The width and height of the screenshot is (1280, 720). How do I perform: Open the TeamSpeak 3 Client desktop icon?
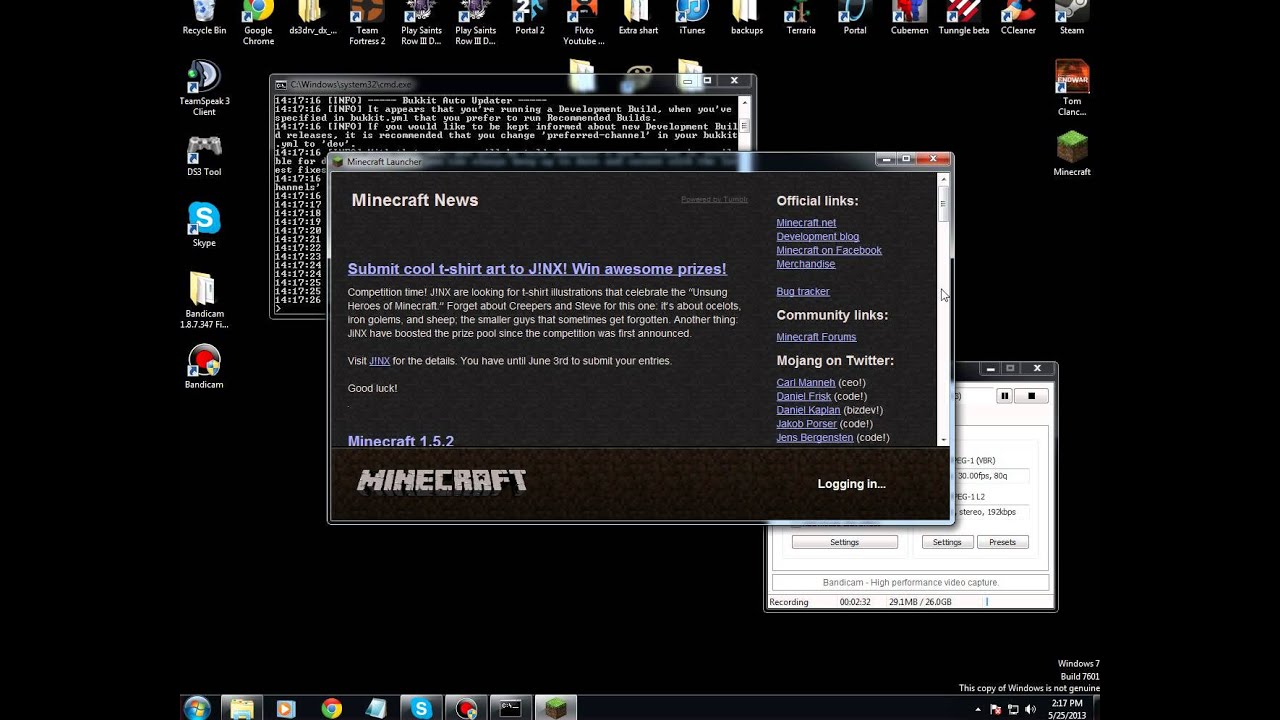(204, 87)
